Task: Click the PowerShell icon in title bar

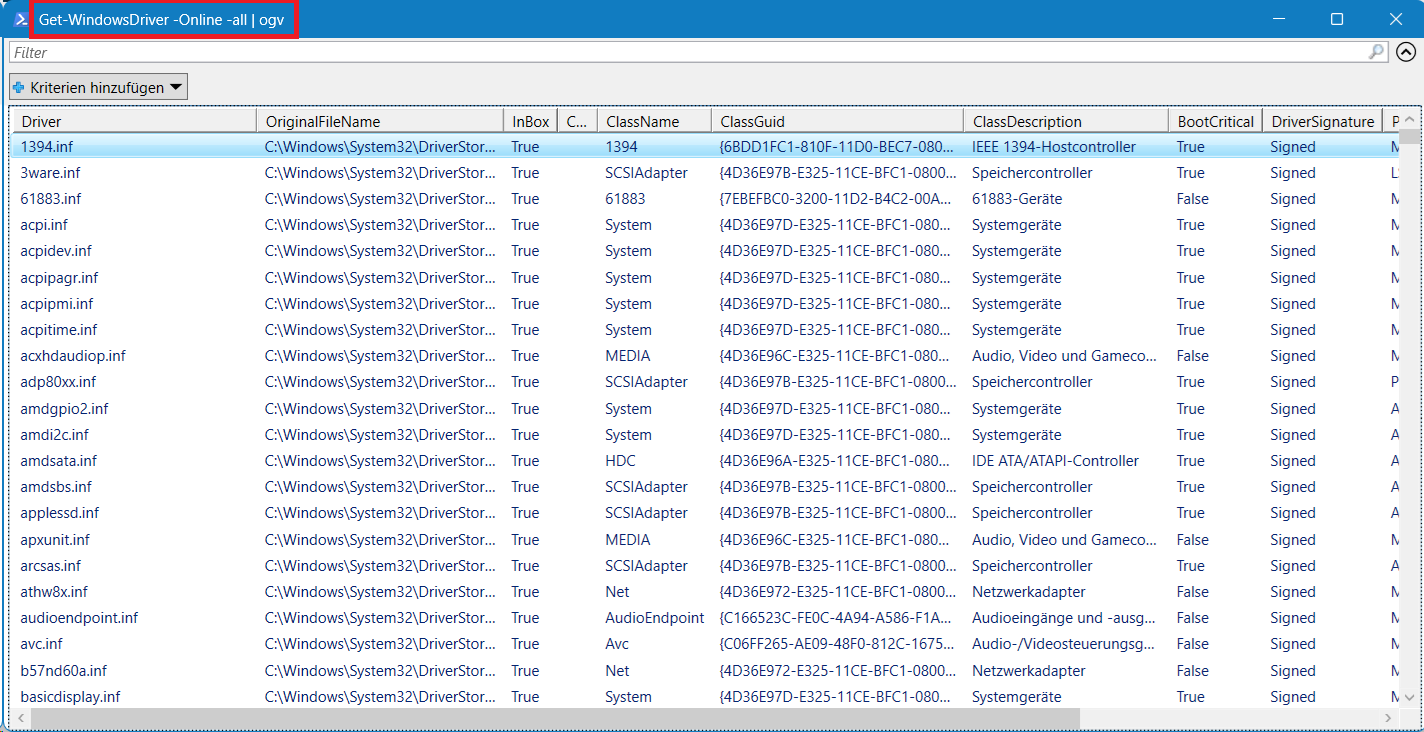Action: click(21, 19)
